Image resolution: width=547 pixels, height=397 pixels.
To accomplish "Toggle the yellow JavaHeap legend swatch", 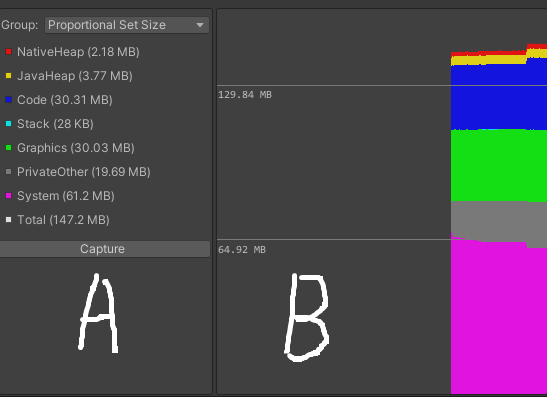I will pos(9,76).
